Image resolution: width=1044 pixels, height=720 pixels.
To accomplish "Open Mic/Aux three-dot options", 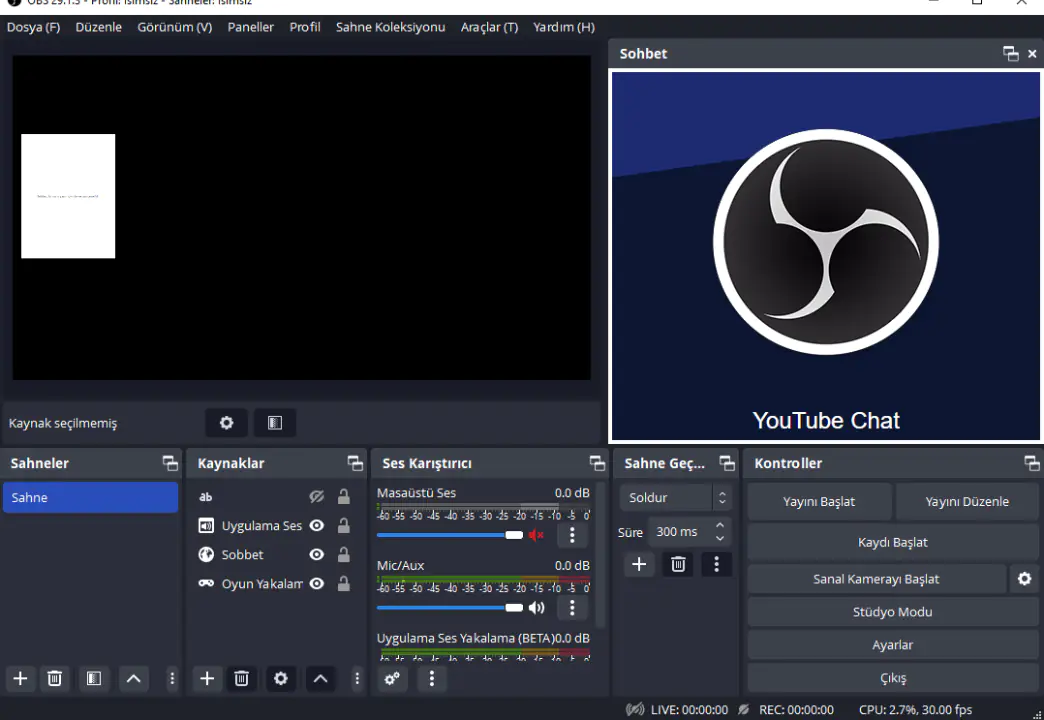I will (572, 607).
